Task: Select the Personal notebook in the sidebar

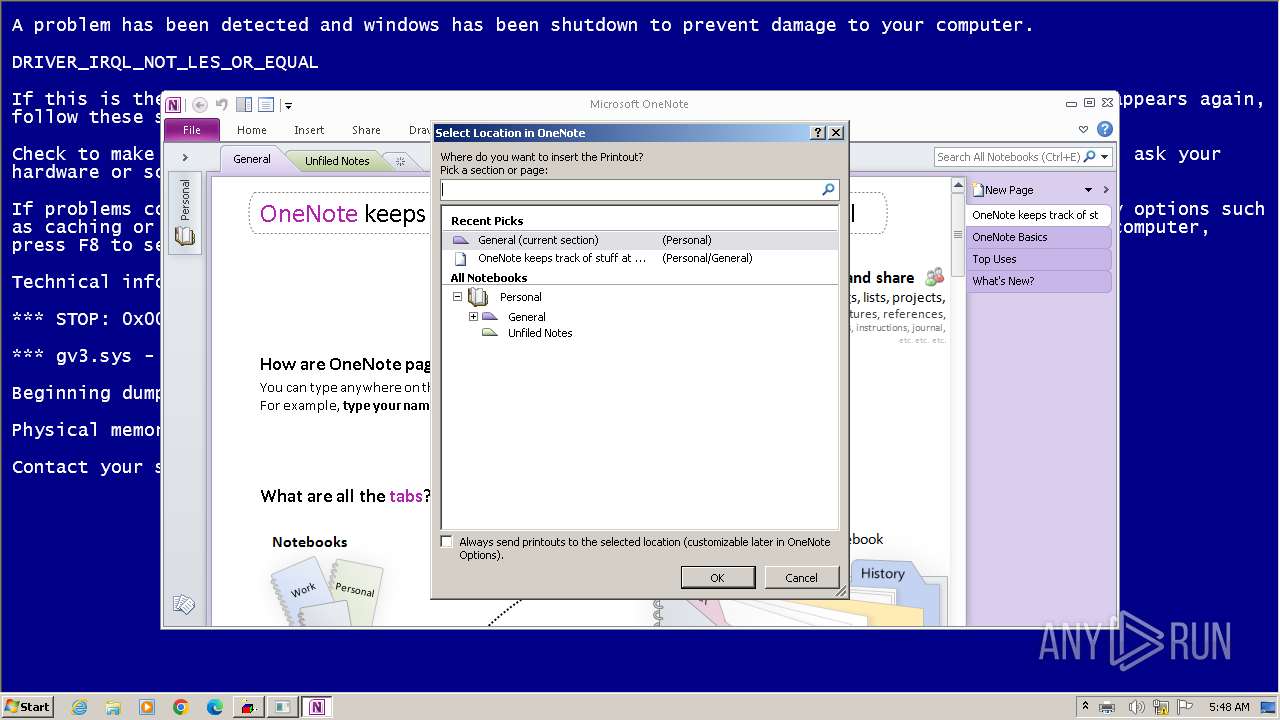Action: [185, 212]
